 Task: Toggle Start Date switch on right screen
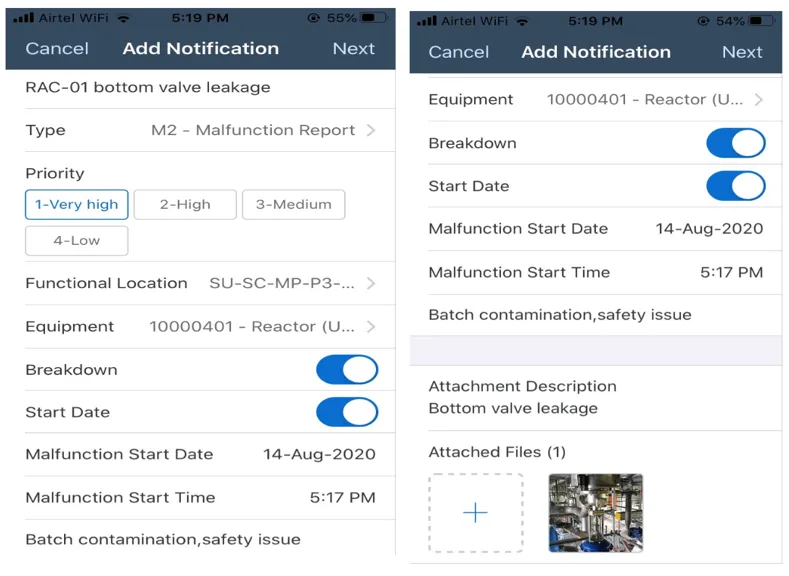736,186
